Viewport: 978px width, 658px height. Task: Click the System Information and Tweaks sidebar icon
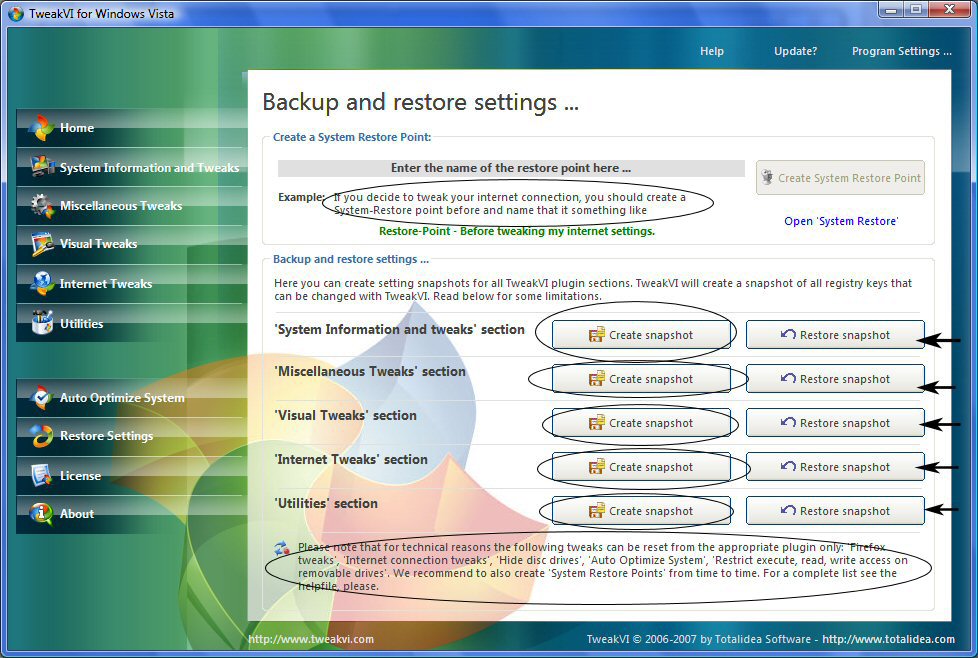[x=43, y=166]
